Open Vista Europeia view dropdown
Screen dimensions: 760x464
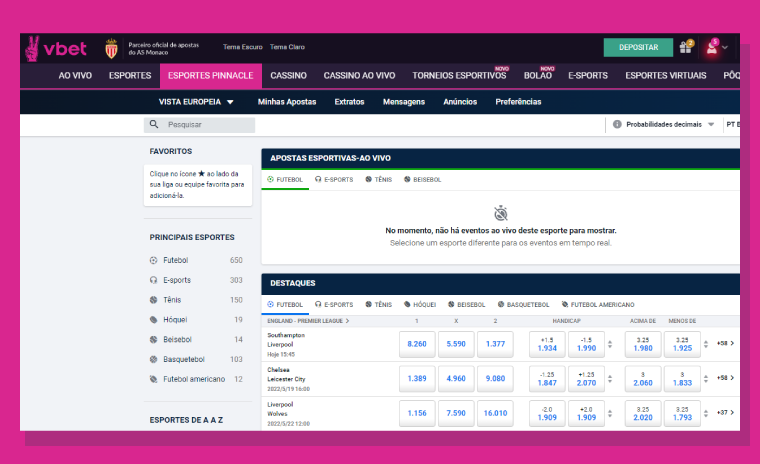(x=196, y=102)
